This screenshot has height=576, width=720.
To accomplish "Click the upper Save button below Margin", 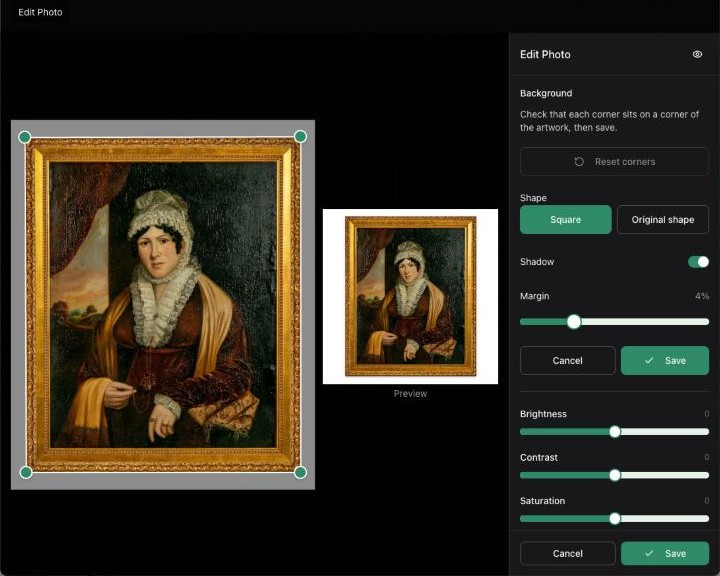I will click(665, 361).
